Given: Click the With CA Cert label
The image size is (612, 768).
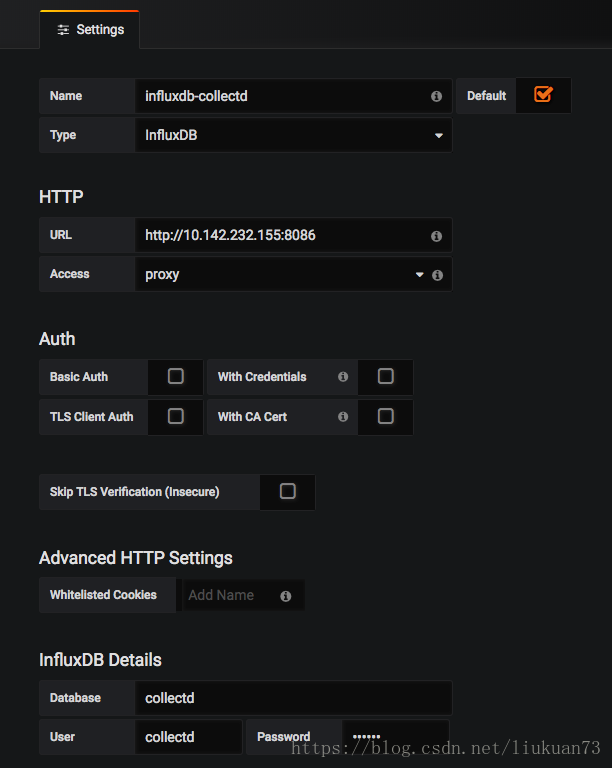Looking at the screenshot, I should tap(253, 417).
